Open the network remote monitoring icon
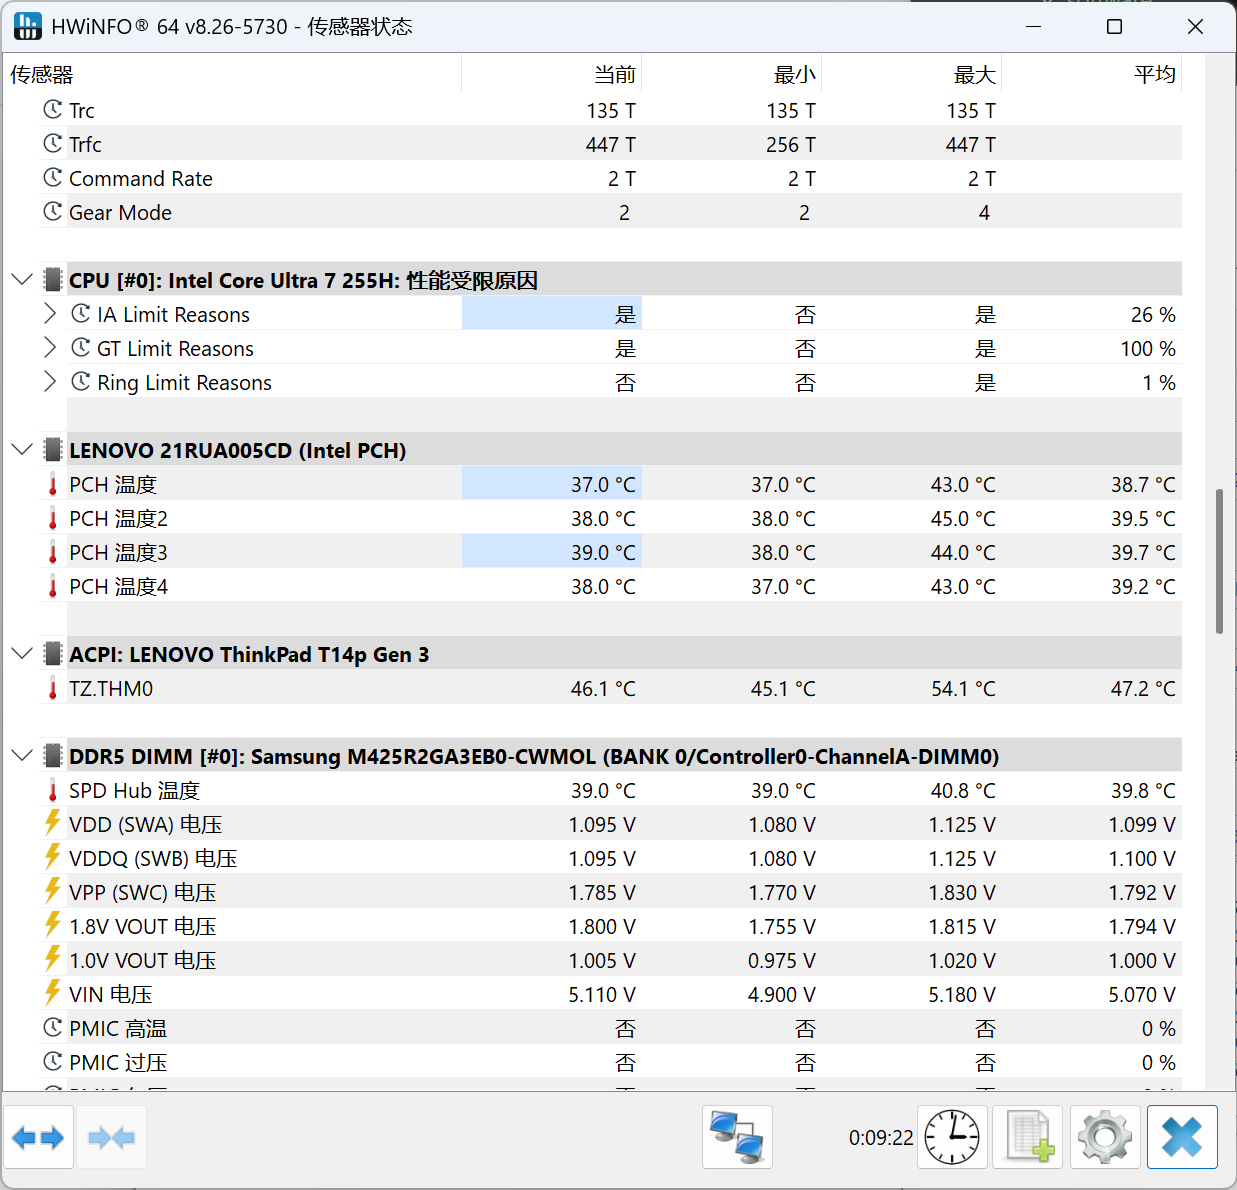 (737, 1137)
